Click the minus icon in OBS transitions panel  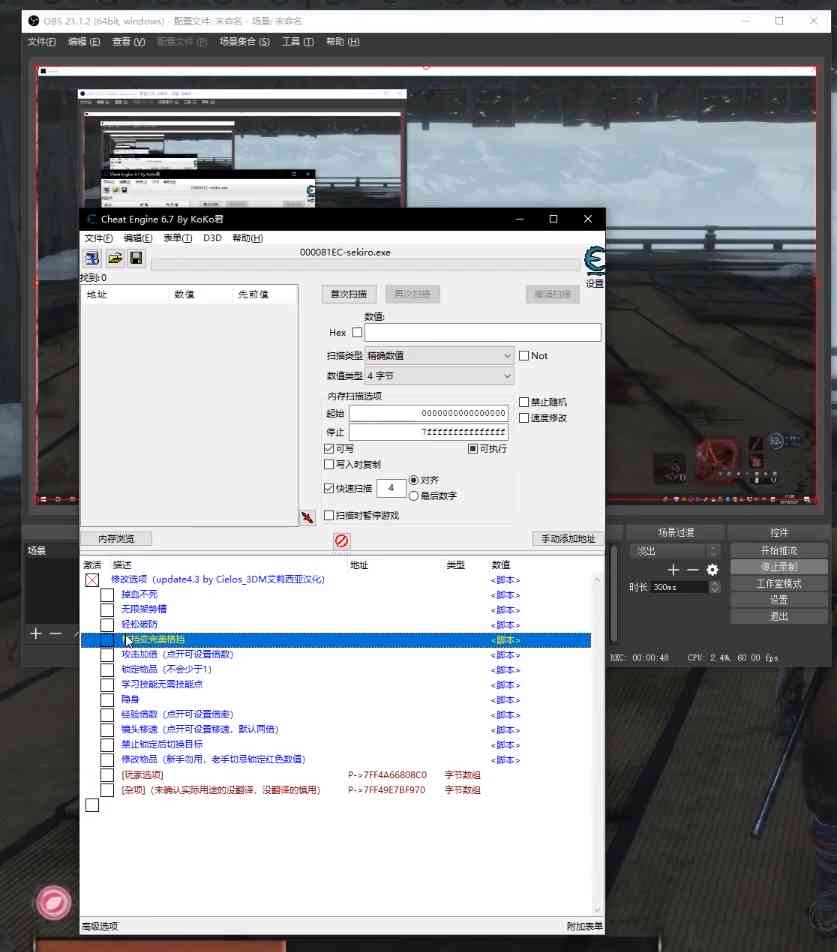point(693,570)
